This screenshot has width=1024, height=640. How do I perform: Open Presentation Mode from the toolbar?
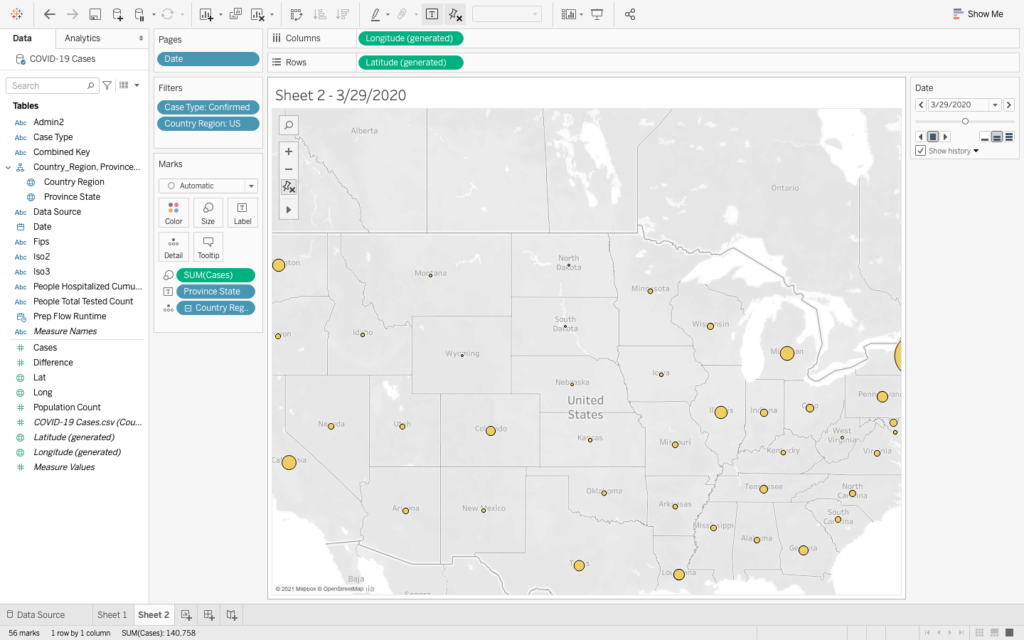click(x=597, y=14)
